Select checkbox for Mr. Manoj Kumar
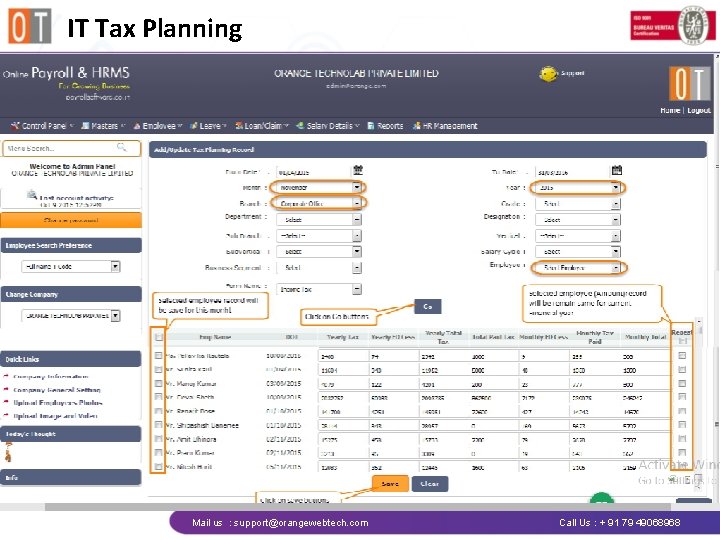Viewport: 720px width, 540px height. tap(158, 383)
